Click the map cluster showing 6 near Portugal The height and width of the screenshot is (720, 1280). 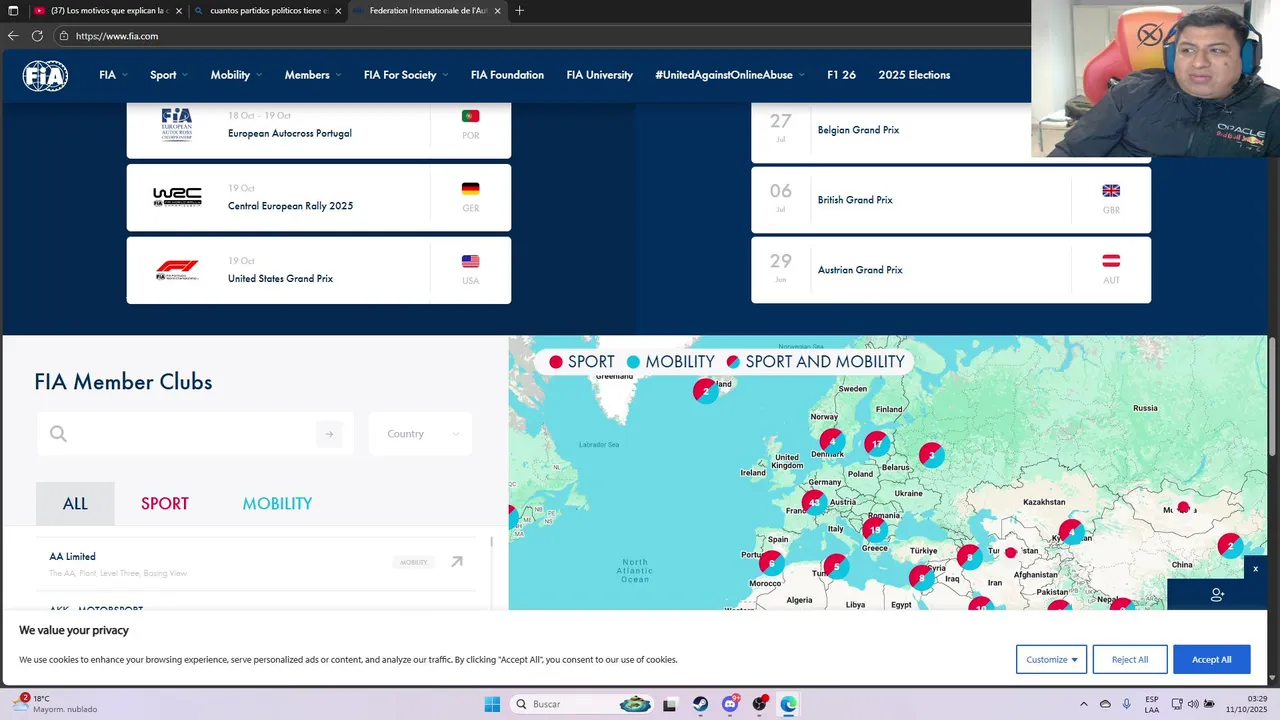tap(771, 564)
